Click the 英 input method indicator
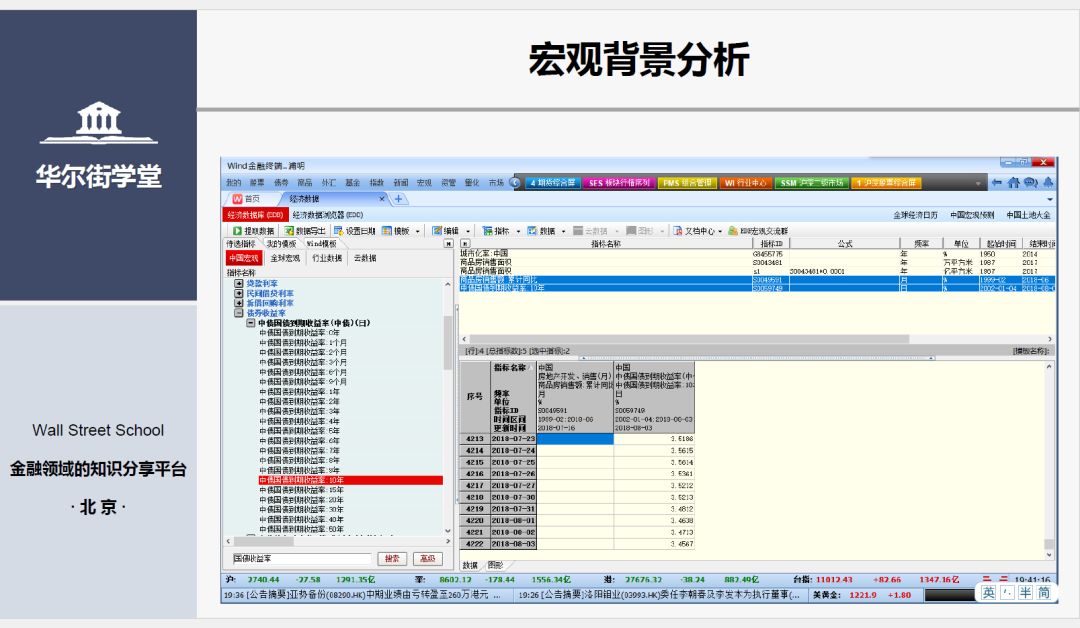 988,592
